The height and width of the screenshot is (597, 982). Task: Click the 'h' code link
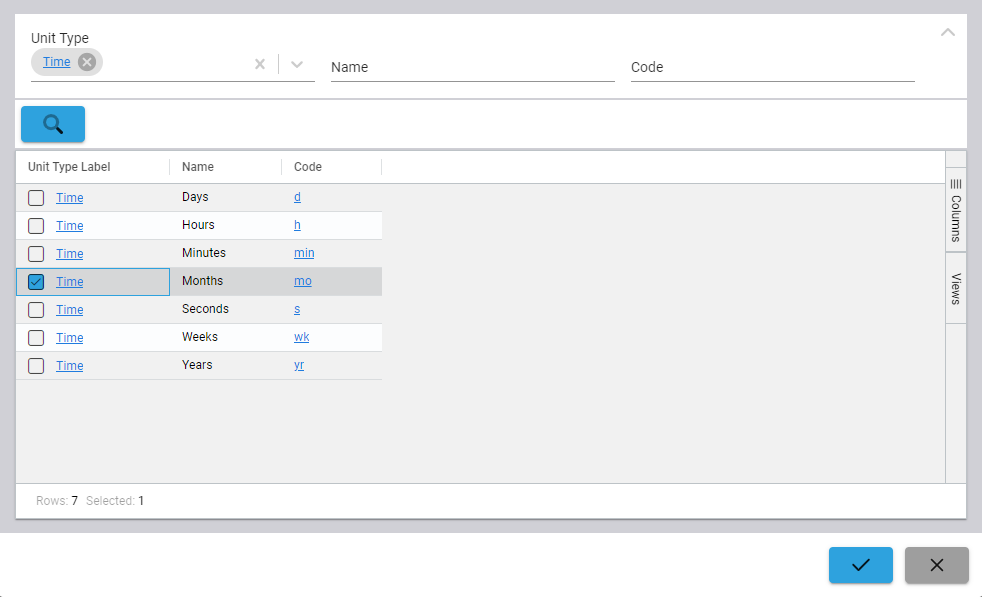pyautogui.click(x=297, y=225)
